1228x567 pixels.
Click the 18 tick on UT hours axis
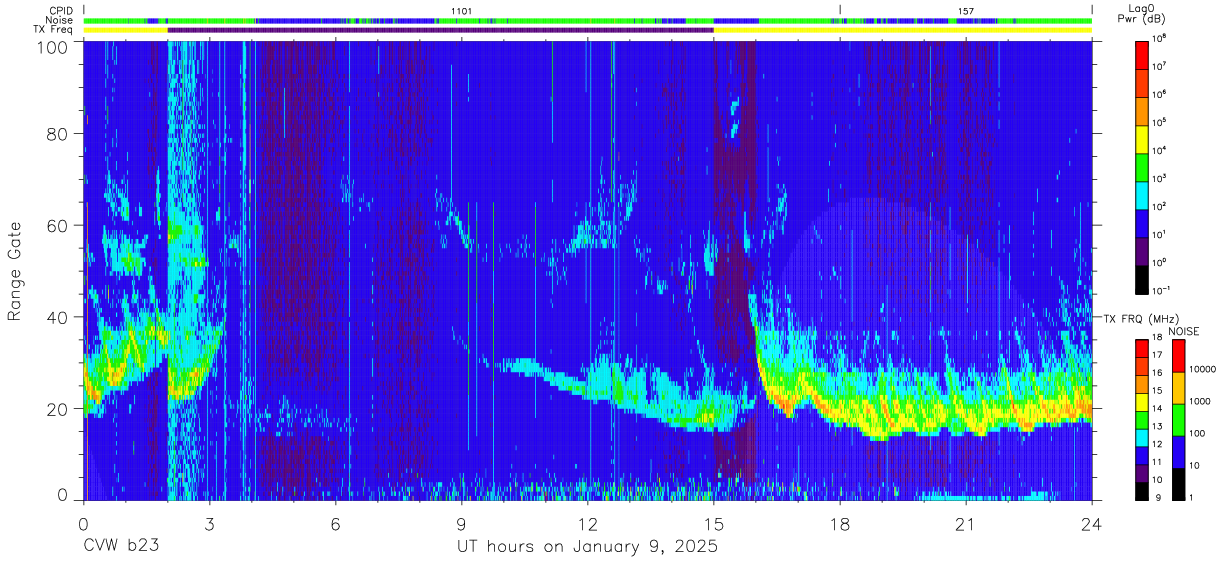click(840, 524)
